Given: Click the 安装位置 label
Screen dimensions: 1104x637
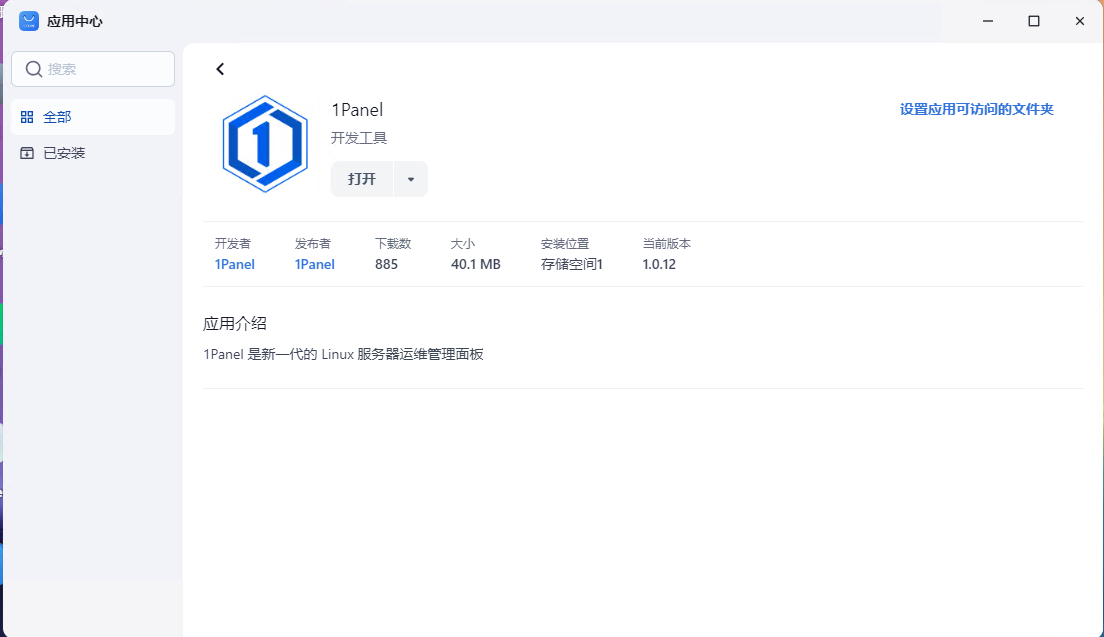Looking at the screenshot, I should tap(565, 244).
